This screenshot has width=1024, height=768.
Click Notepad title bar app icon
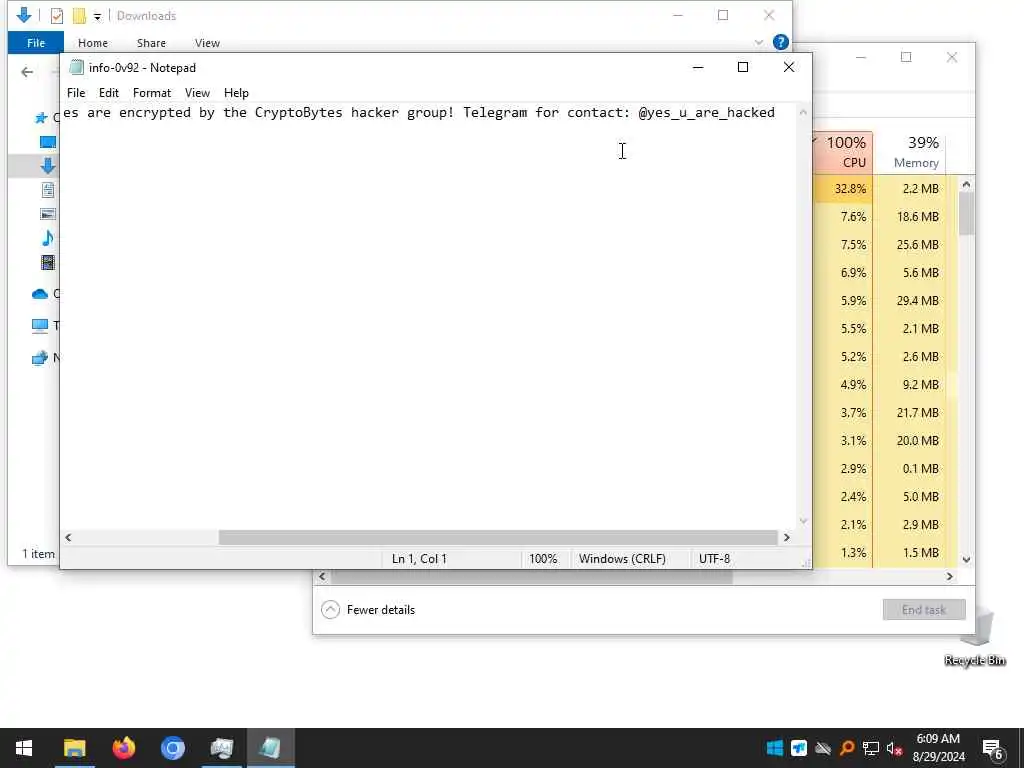tap(77, 67)
